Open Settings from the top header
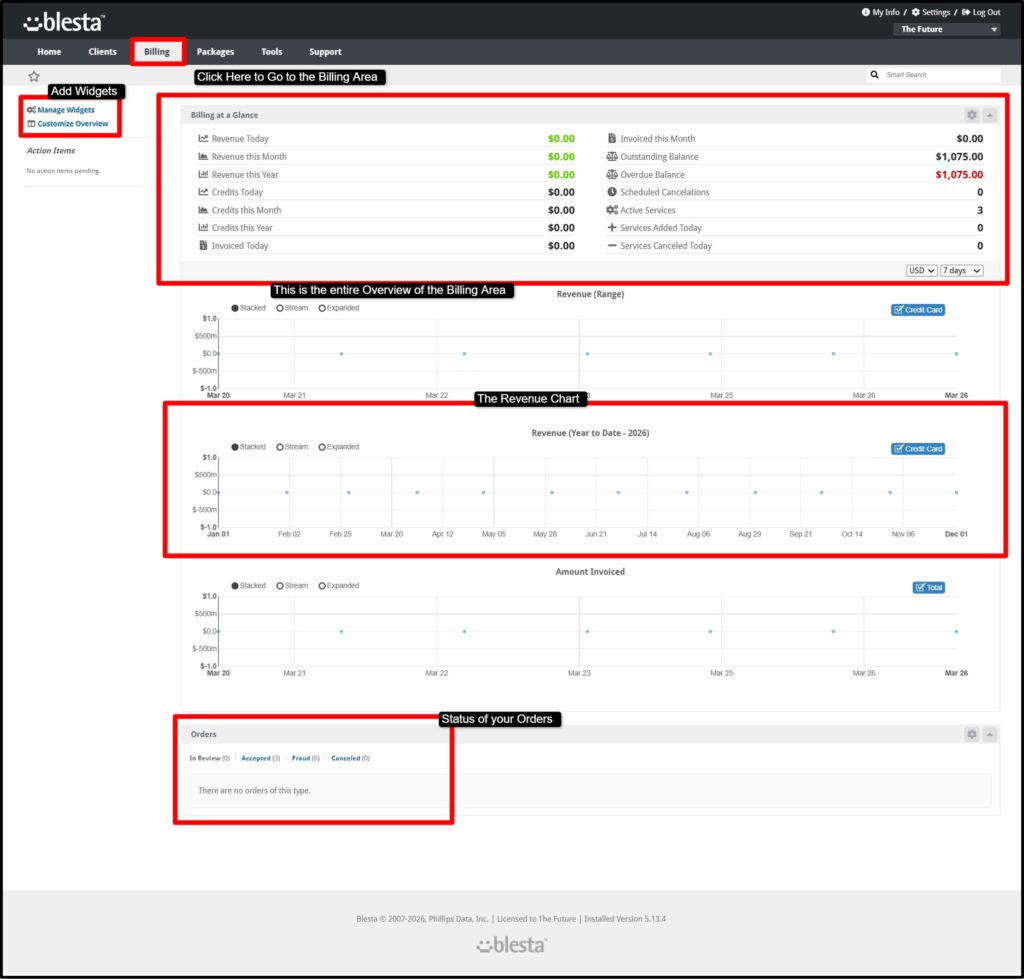This screenshot has width=1024, height=979. pyautogui.click(x=932, y=11)
